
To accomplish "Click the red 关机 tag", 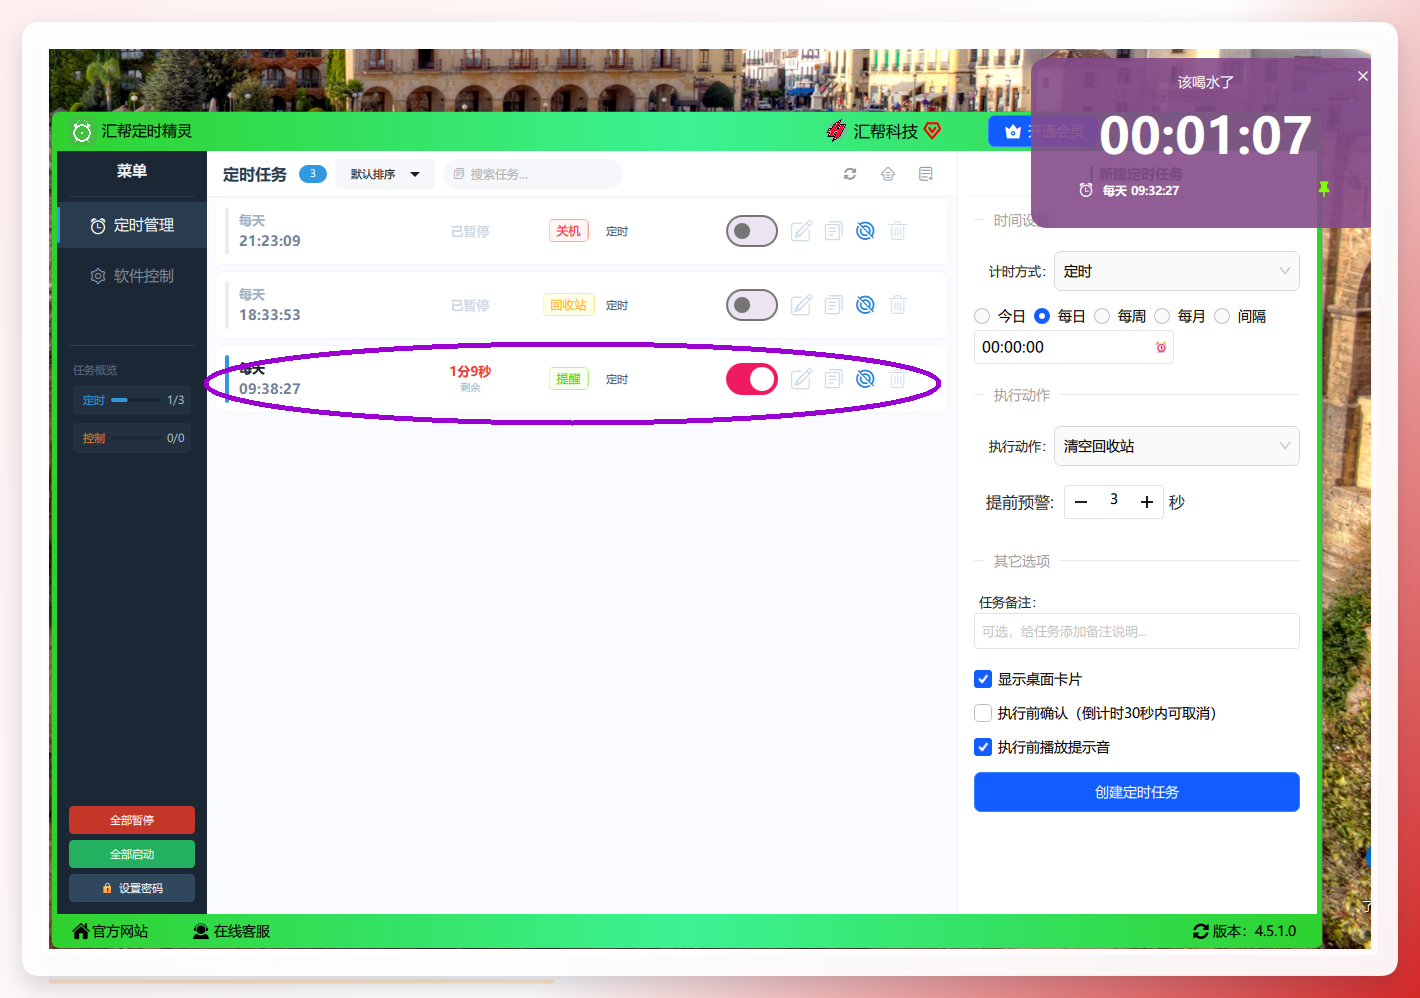I will pyautogui.click(x=568, y=231).
